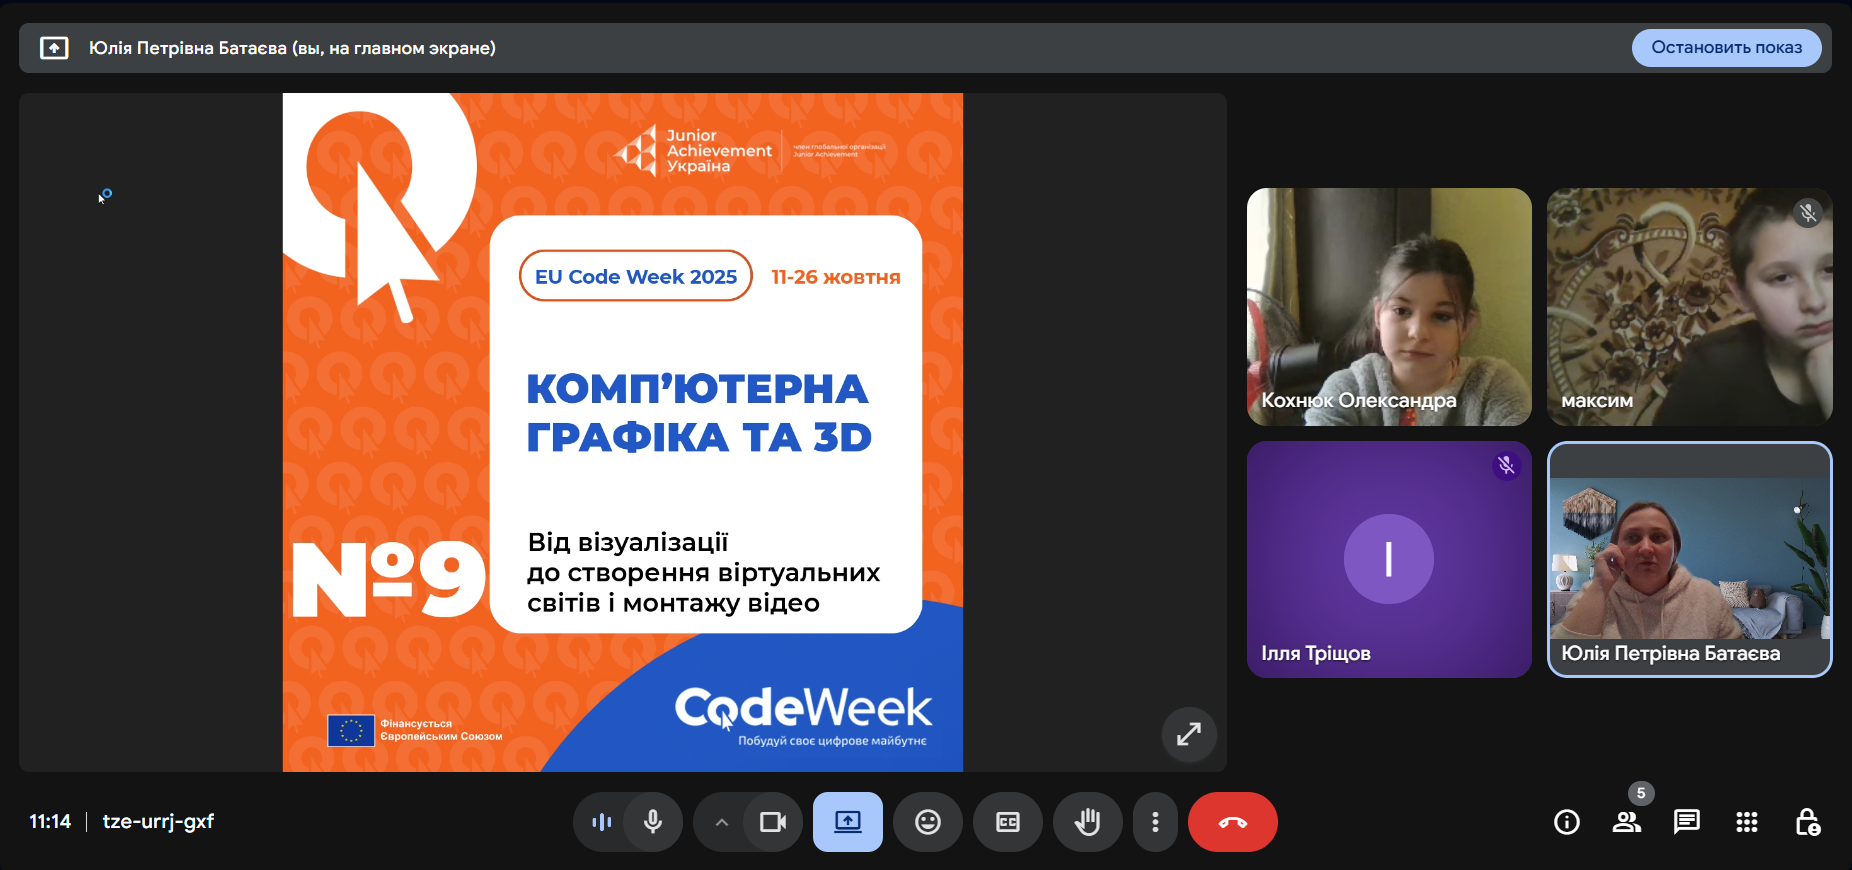Open the audio levels indicator settings
1852x870 pixels.
601,822
